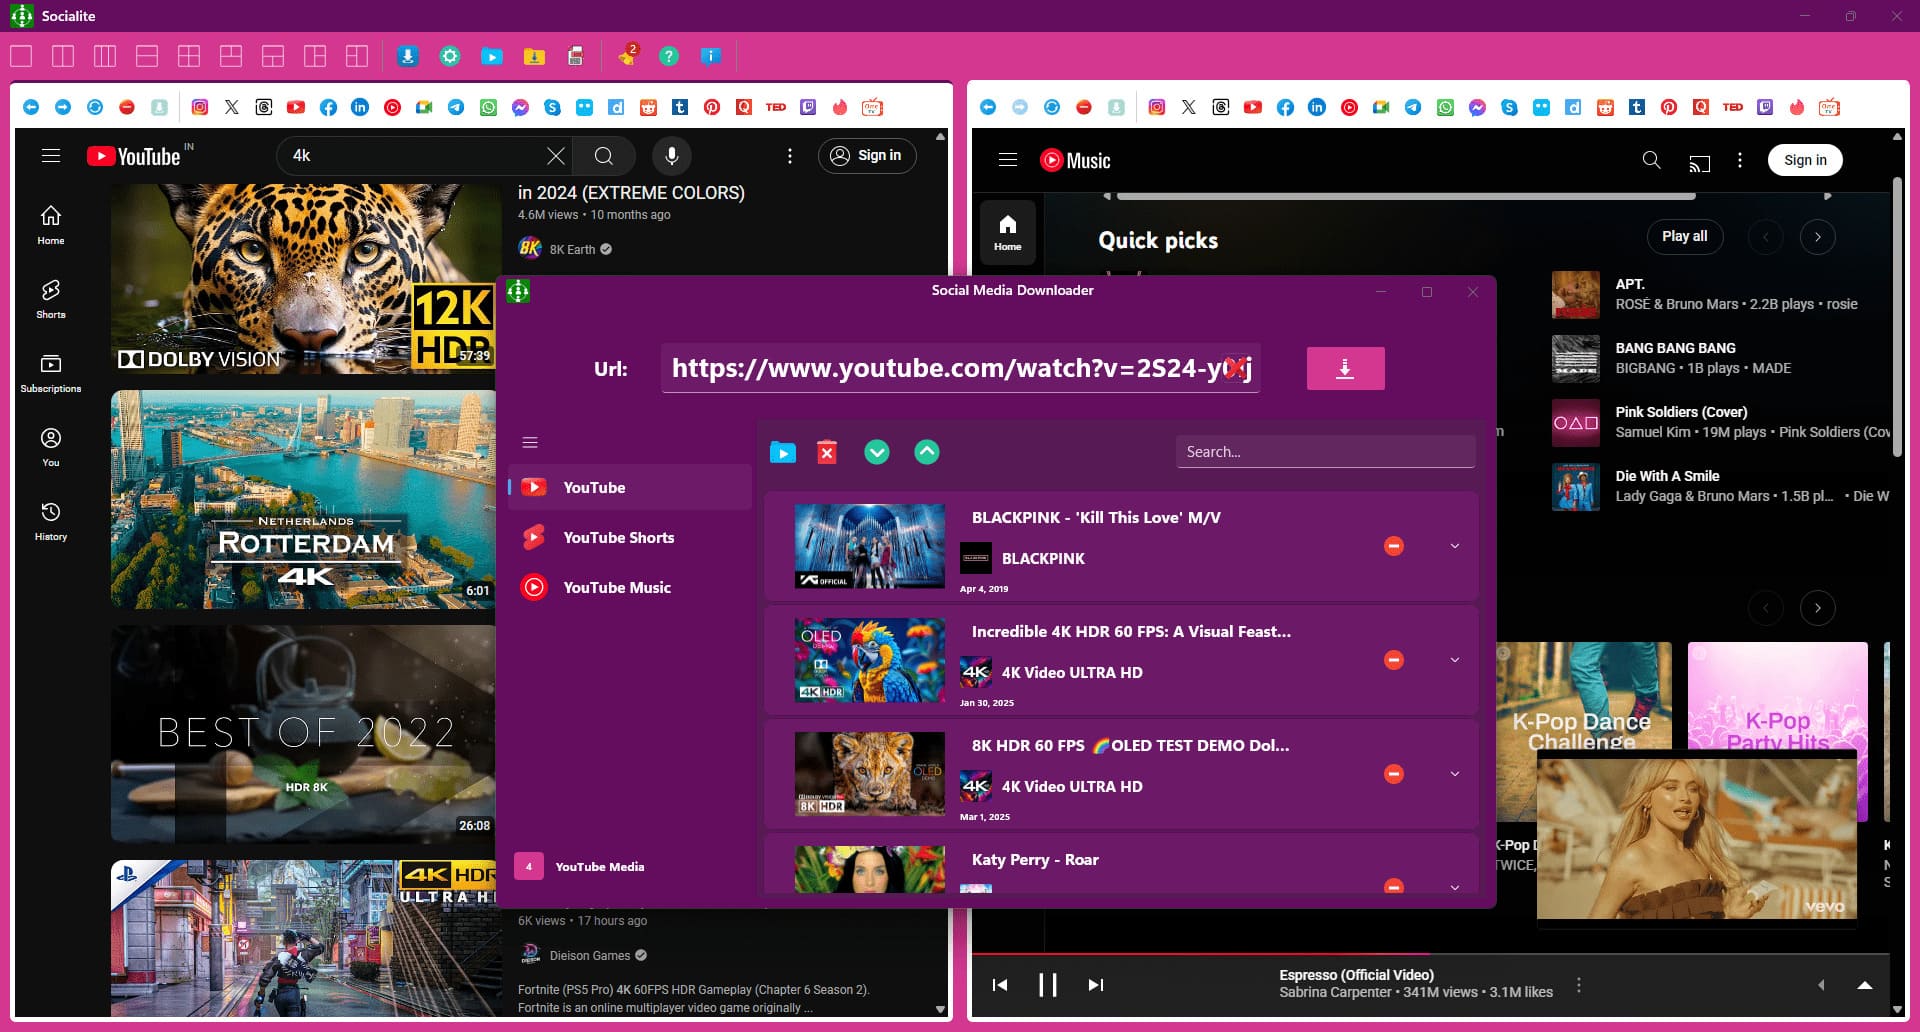Click Play all in Quick picks
The width and height of the screenshot is (1920, 1032).
point(1685,236)
